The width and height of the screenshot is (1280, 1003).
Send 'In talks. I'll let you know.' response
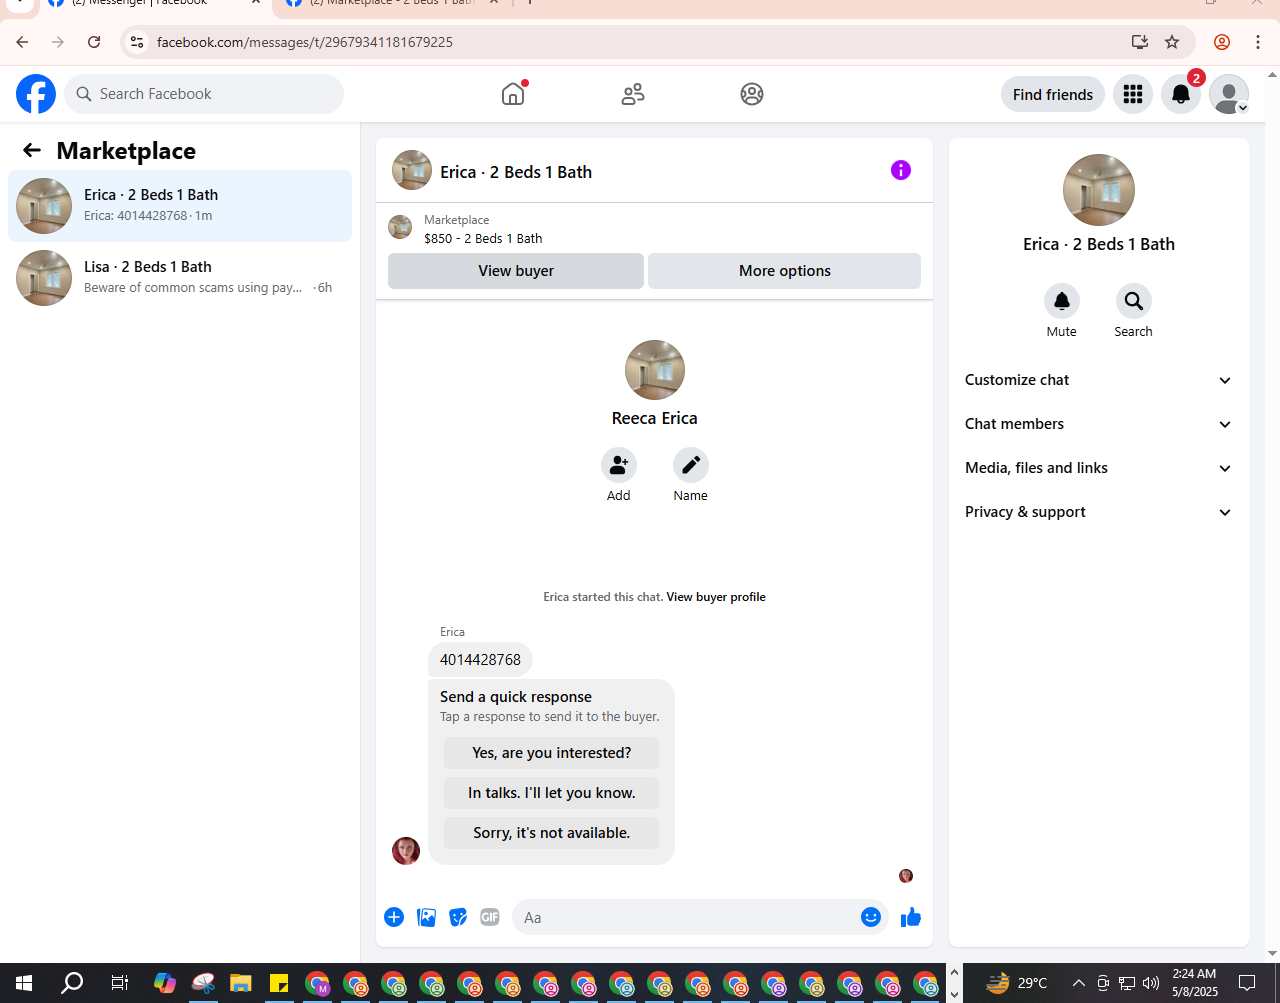tap(552, 793)
